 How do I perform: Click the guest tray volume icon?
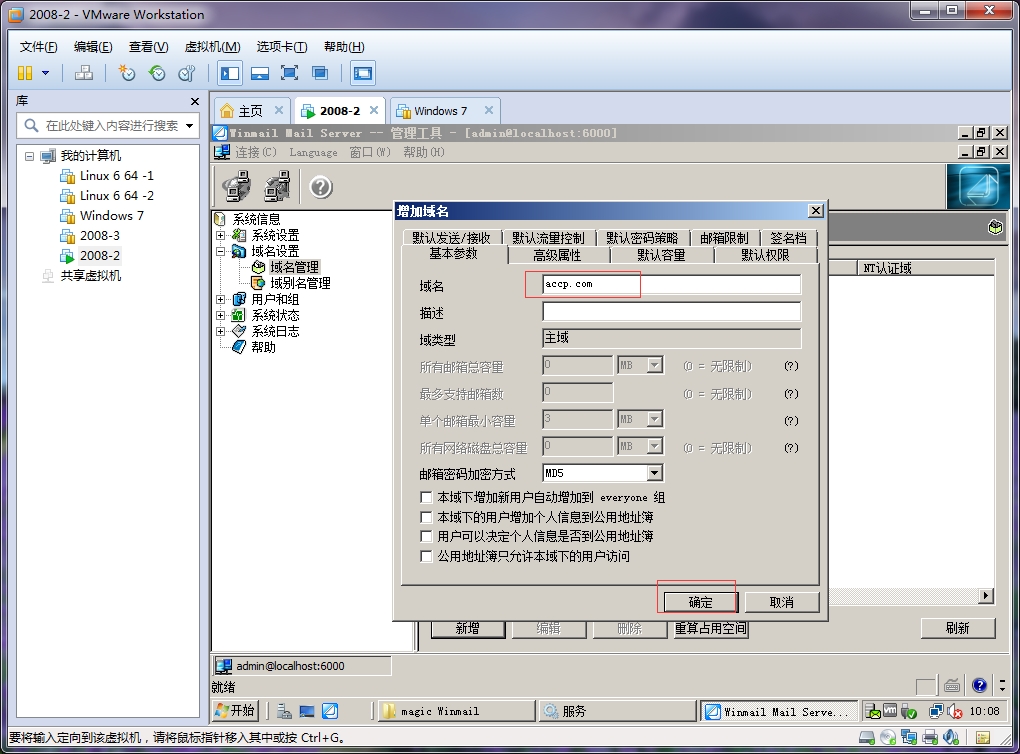tap(955, 712)
